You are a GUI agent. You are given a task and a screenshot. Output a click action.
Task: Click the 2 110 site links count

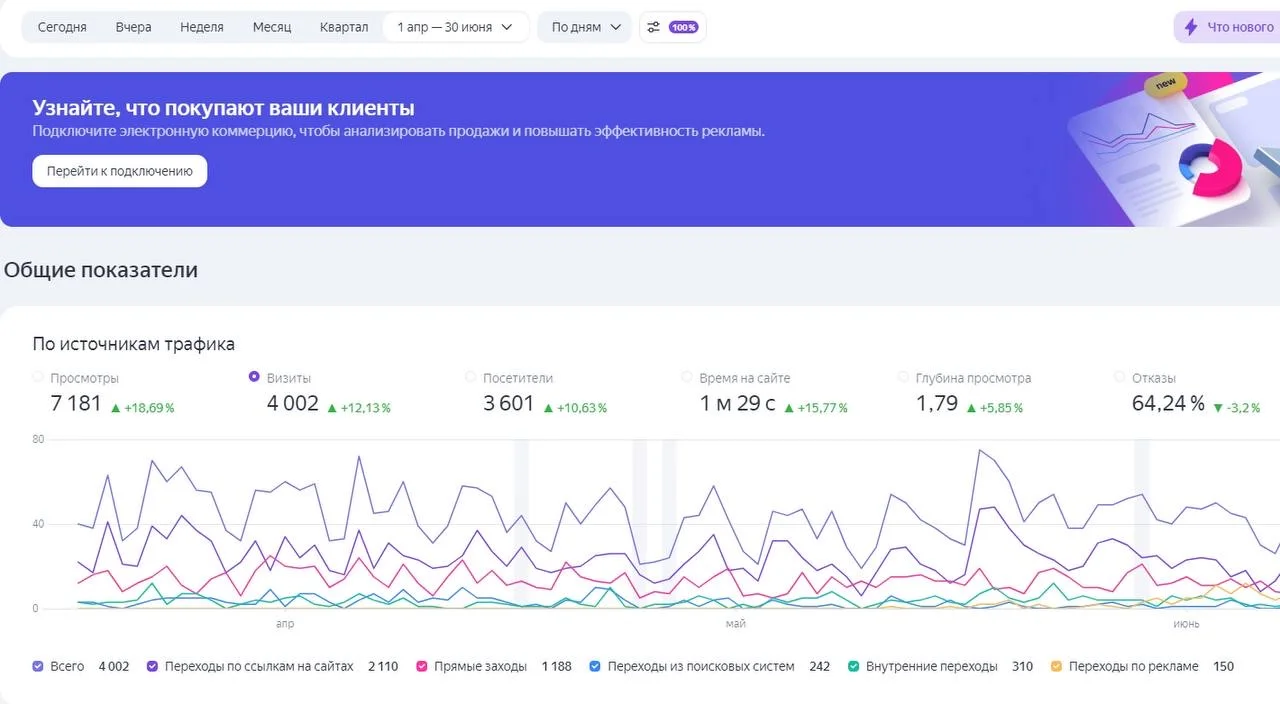point(383,666)
